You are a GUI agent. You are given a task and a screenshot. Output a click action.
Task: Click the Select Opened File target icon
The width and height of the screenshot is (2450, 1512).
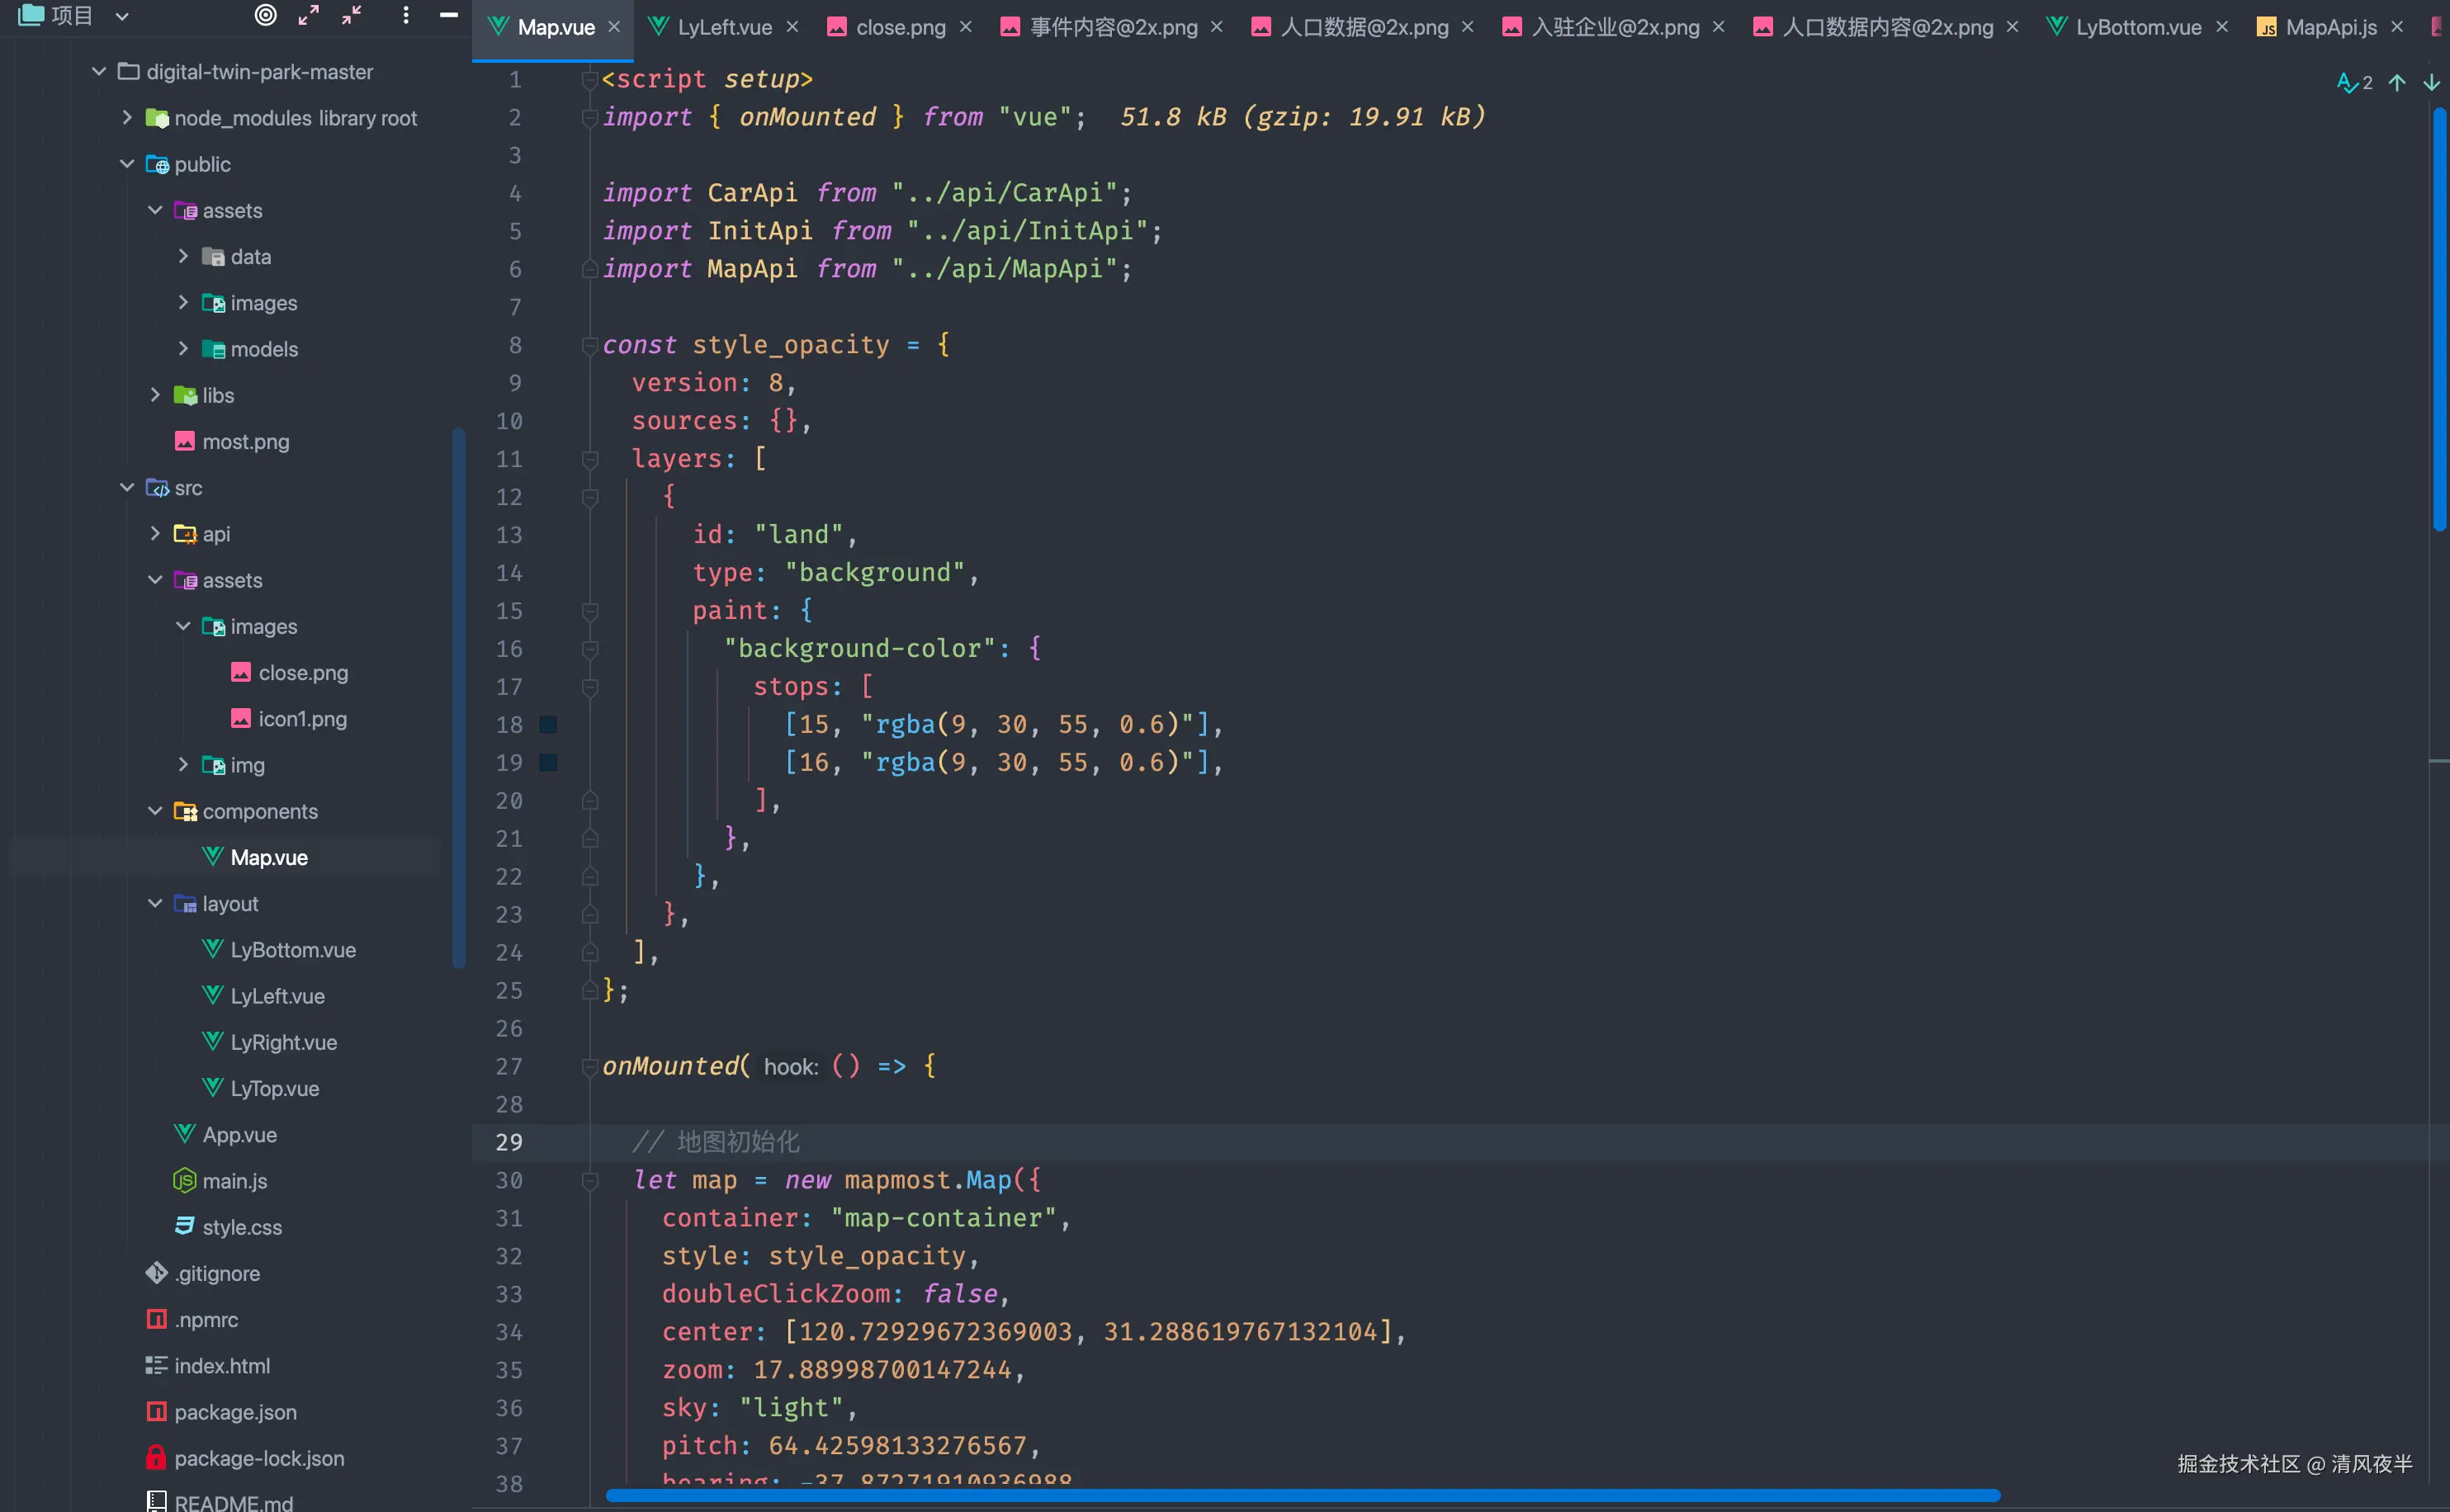click(x=265, y=15)
